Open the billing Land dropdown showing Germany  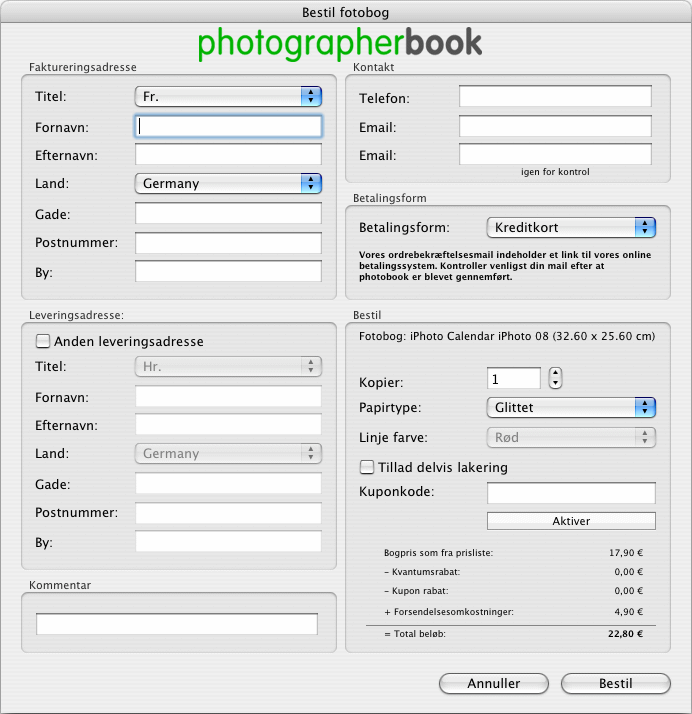click(x=228, y=184)
